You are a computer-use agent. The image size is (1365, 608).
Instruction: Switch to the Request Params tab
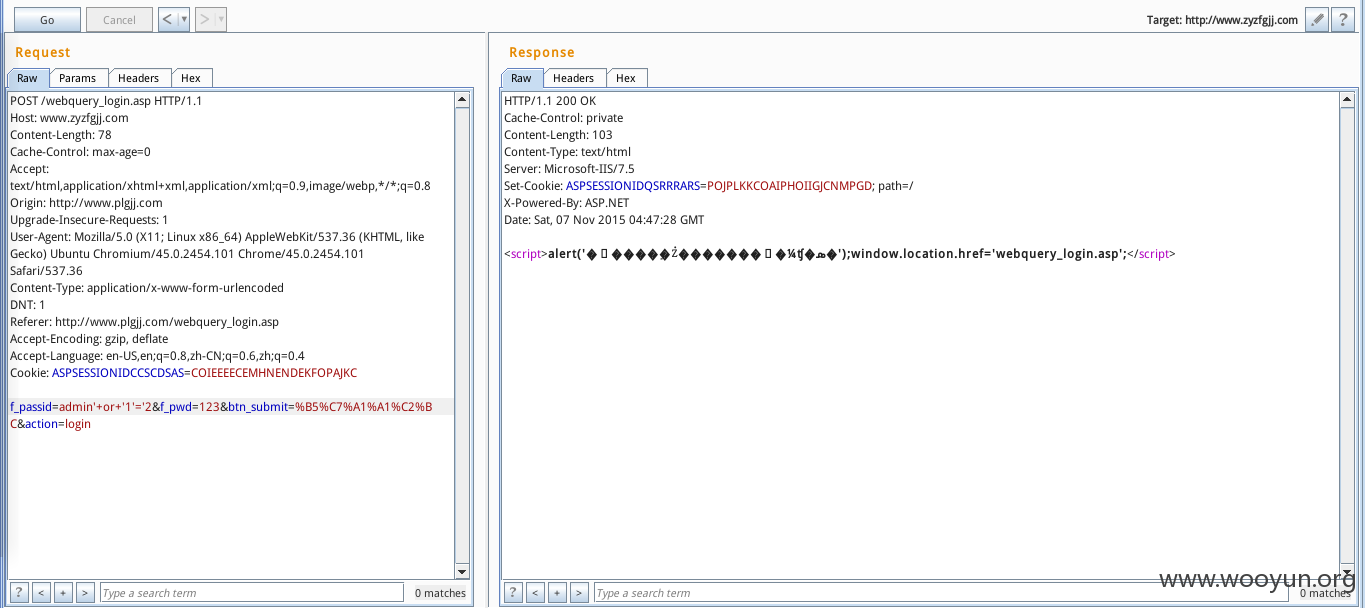coord(77,78)
